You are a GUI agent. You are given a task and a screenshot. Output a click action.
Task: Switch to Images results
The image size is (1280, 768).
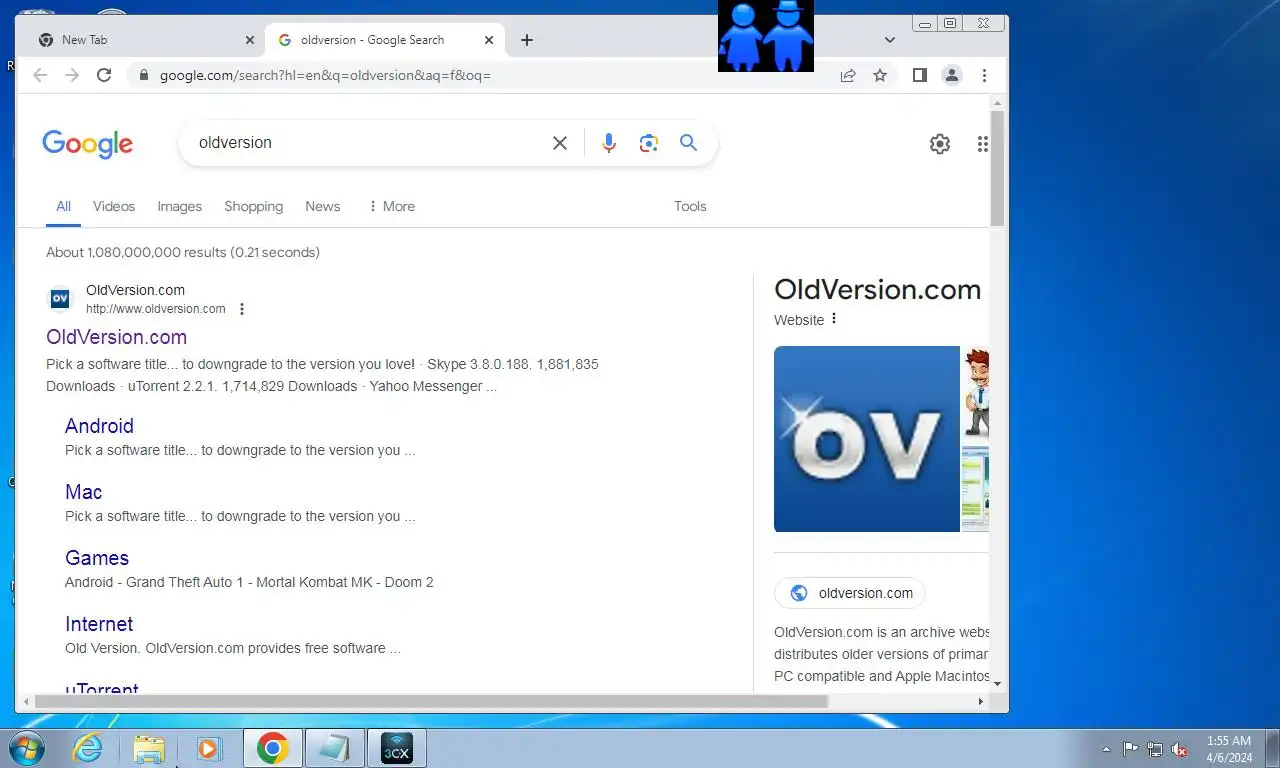point(180,206)
